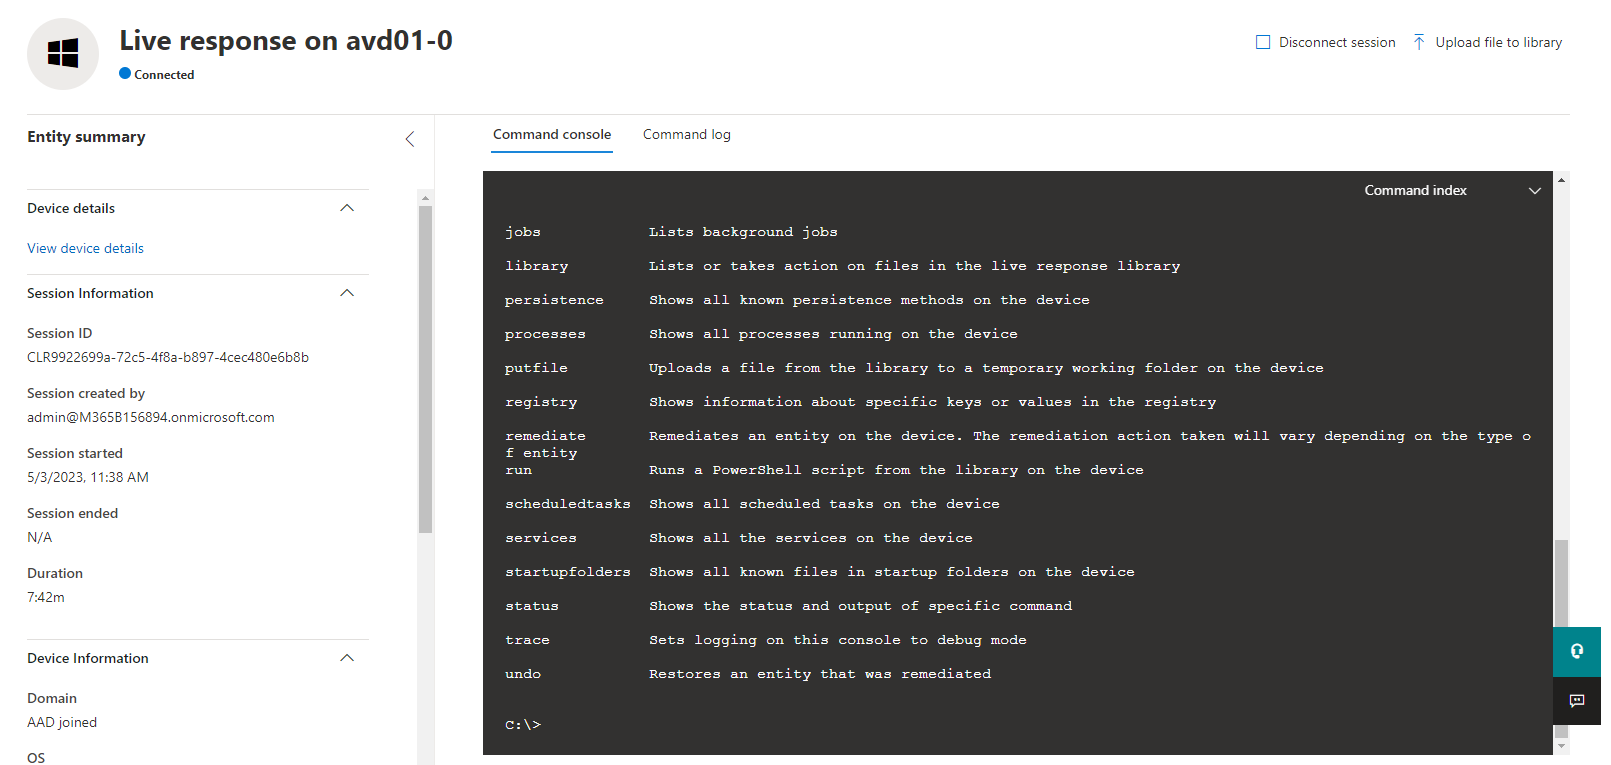This screenshot has height=765, width=1611.
Task: Switch to the Command log tab
Action: tap(687, 134)
